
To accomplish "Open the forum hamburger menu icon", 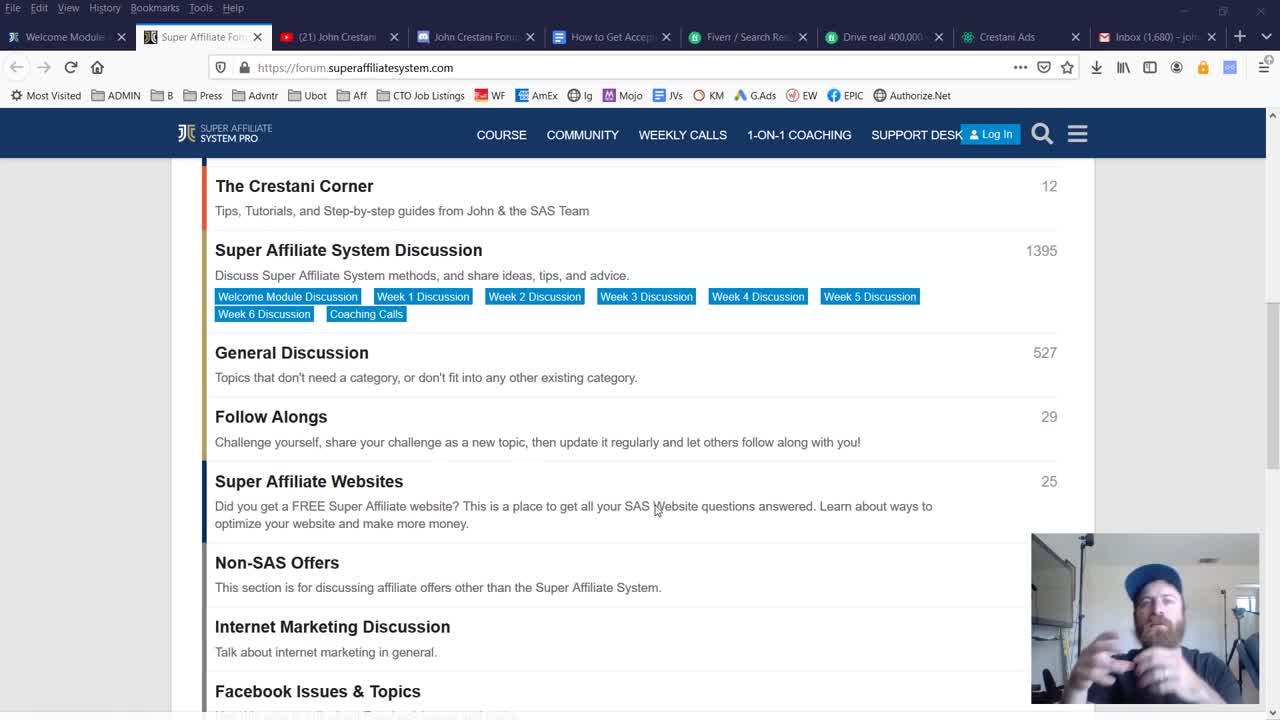I will 1077,134.
